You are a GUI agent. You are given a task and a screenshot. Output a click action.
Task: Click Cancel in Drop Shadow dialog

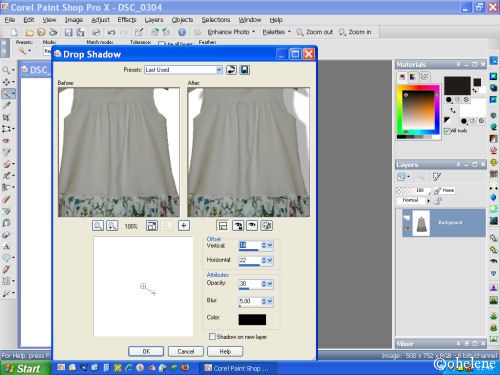pyautogui.click(x=186, y=351)
